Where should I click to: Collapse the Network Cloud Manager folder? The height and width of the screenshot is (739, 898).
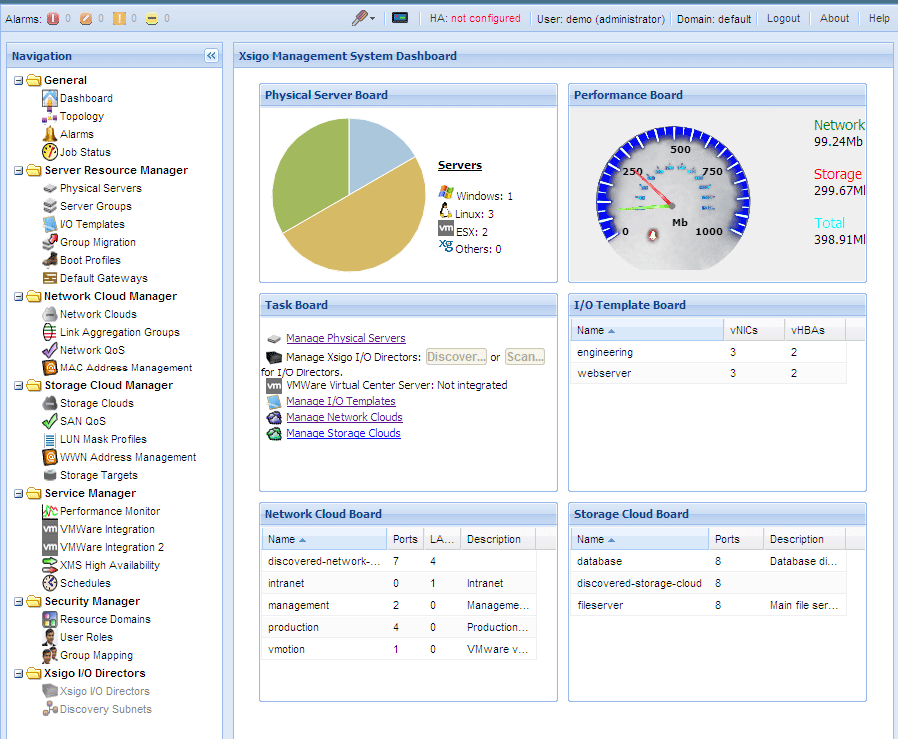click(18, 296)
